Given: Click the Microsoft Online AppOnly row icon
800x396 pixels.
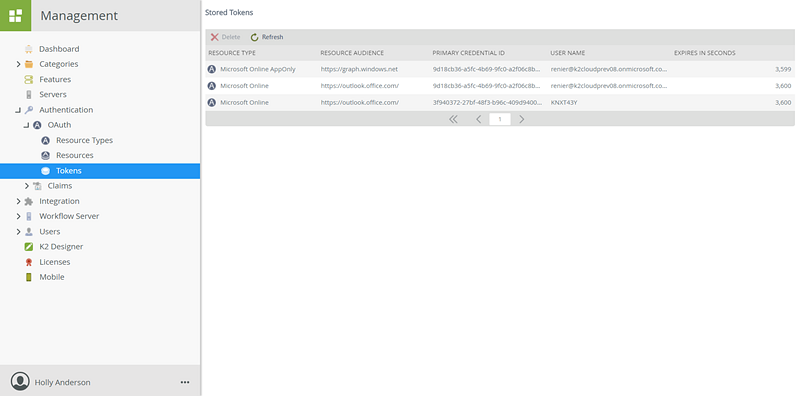Looking at the screenshot, I should (x=212, y=69).
